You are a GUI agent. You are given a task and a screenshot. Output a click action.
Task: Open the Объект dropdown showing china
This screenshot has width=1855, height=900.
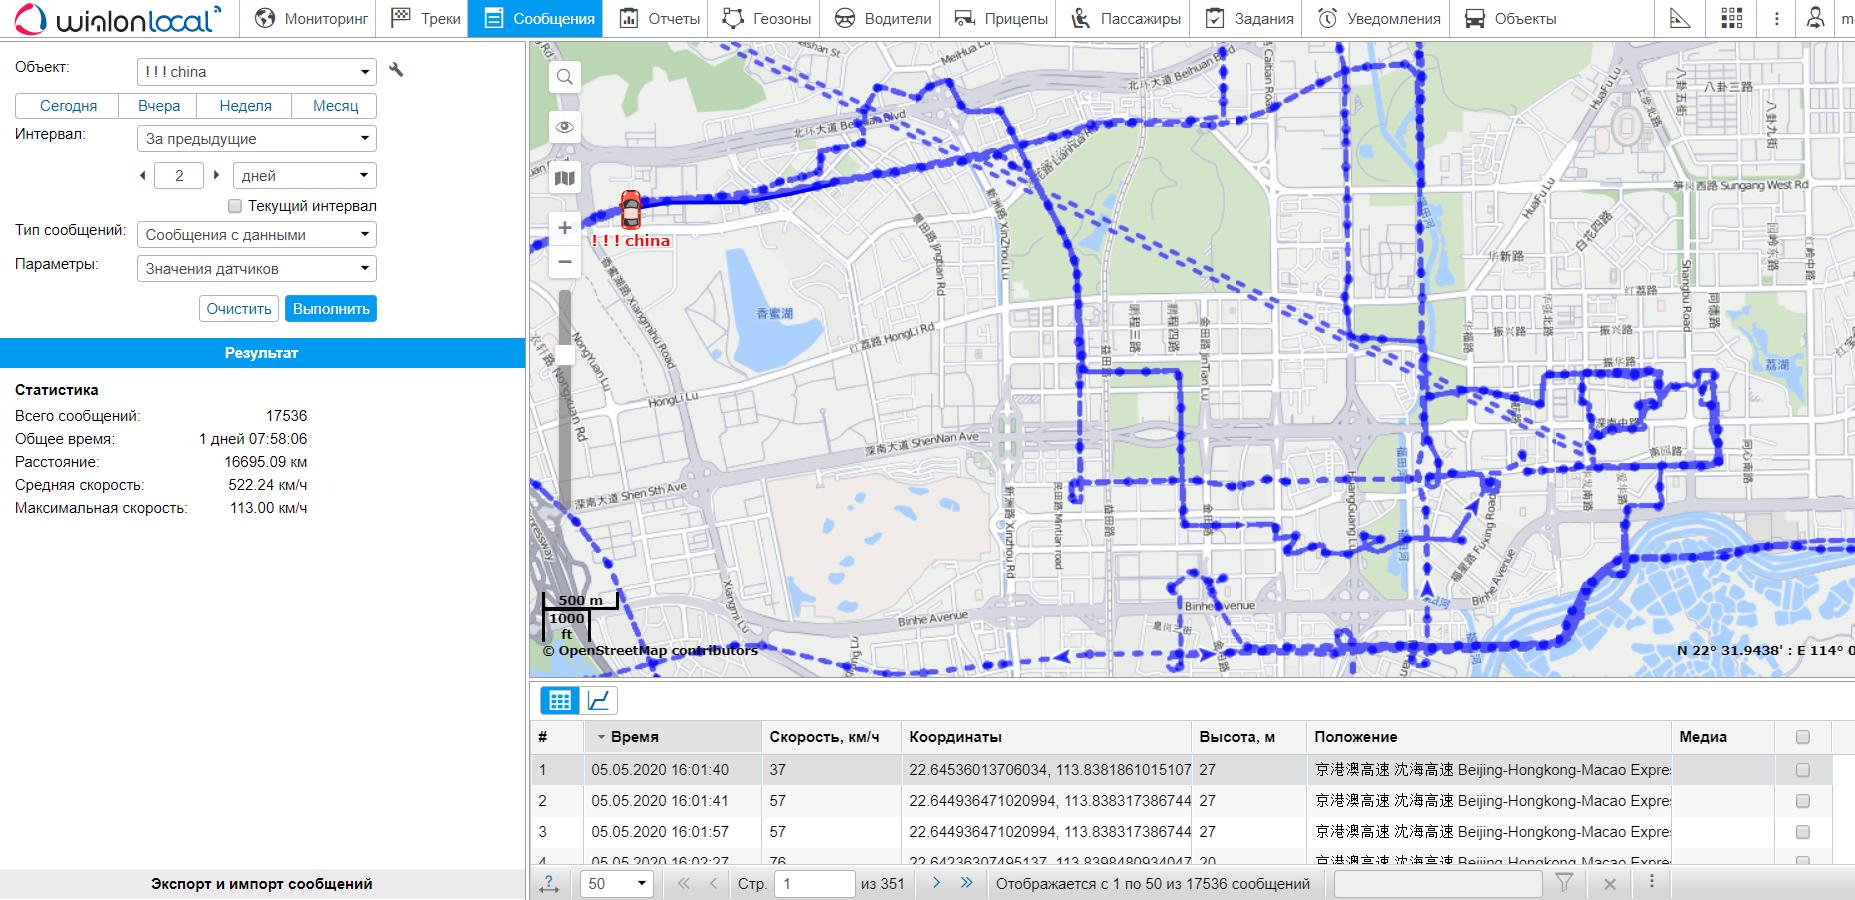point(256,72)
